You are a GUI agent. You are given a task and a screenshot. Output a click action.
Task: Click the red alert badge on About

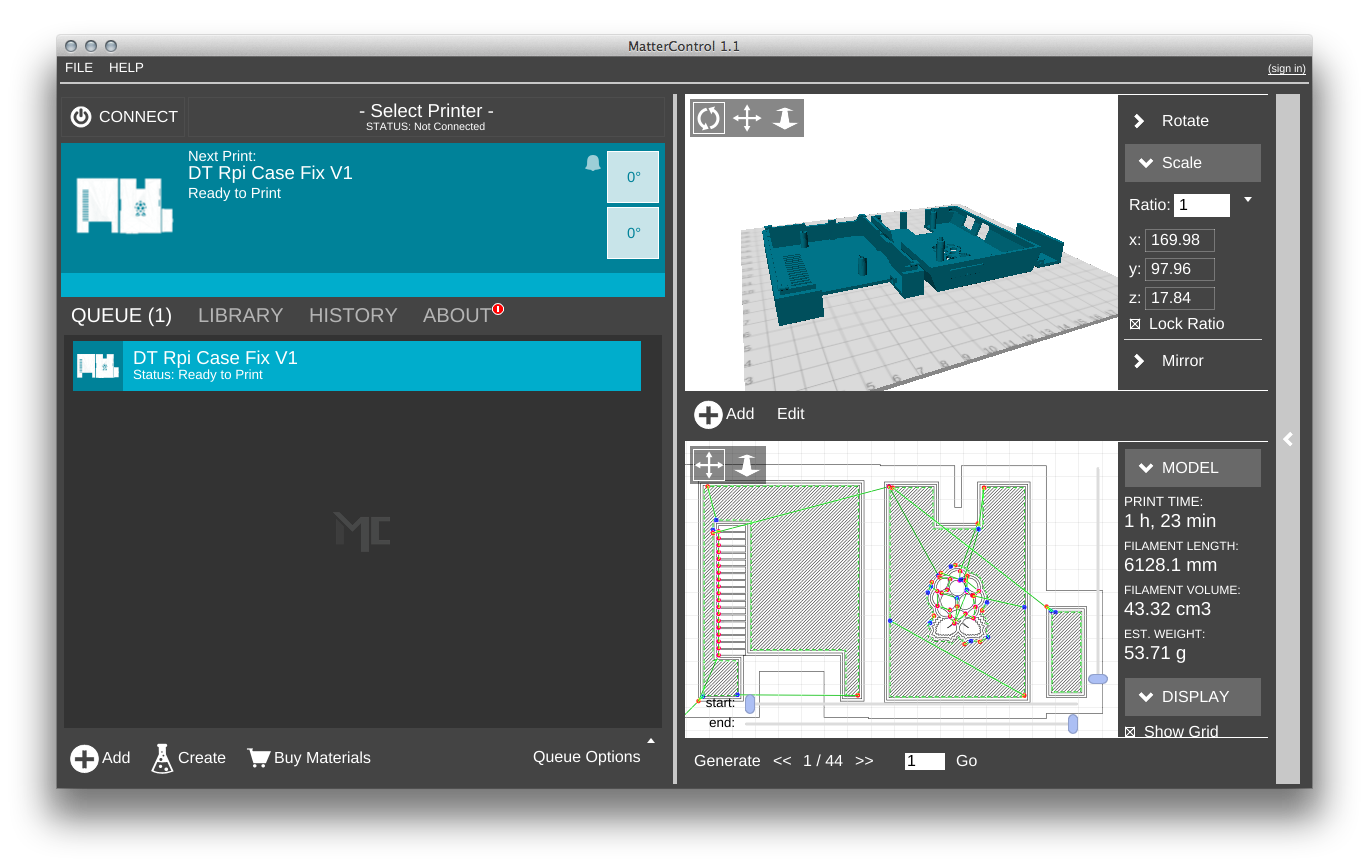pos(498,309)
